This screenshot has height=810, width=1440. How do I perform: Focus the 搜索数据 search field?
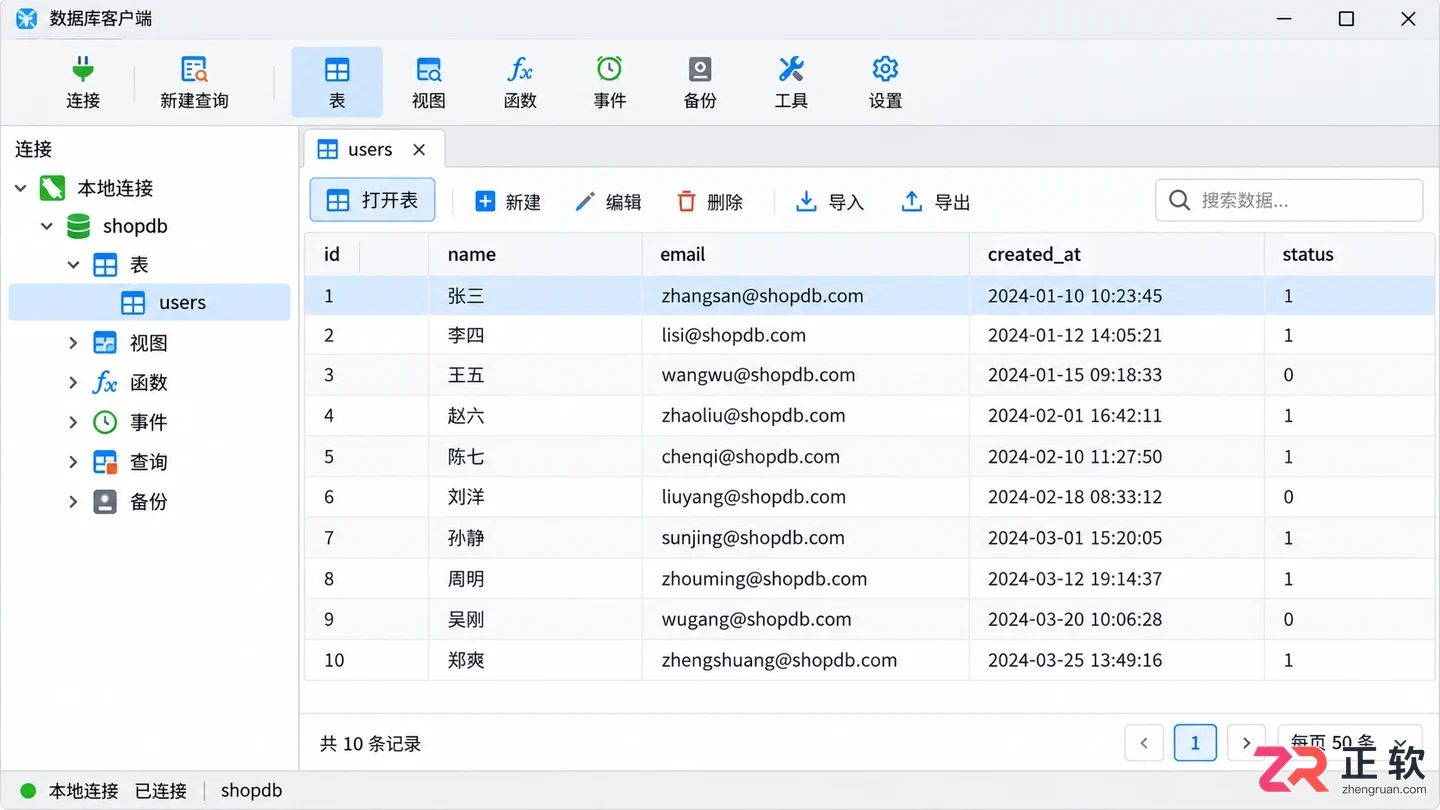1289,200
